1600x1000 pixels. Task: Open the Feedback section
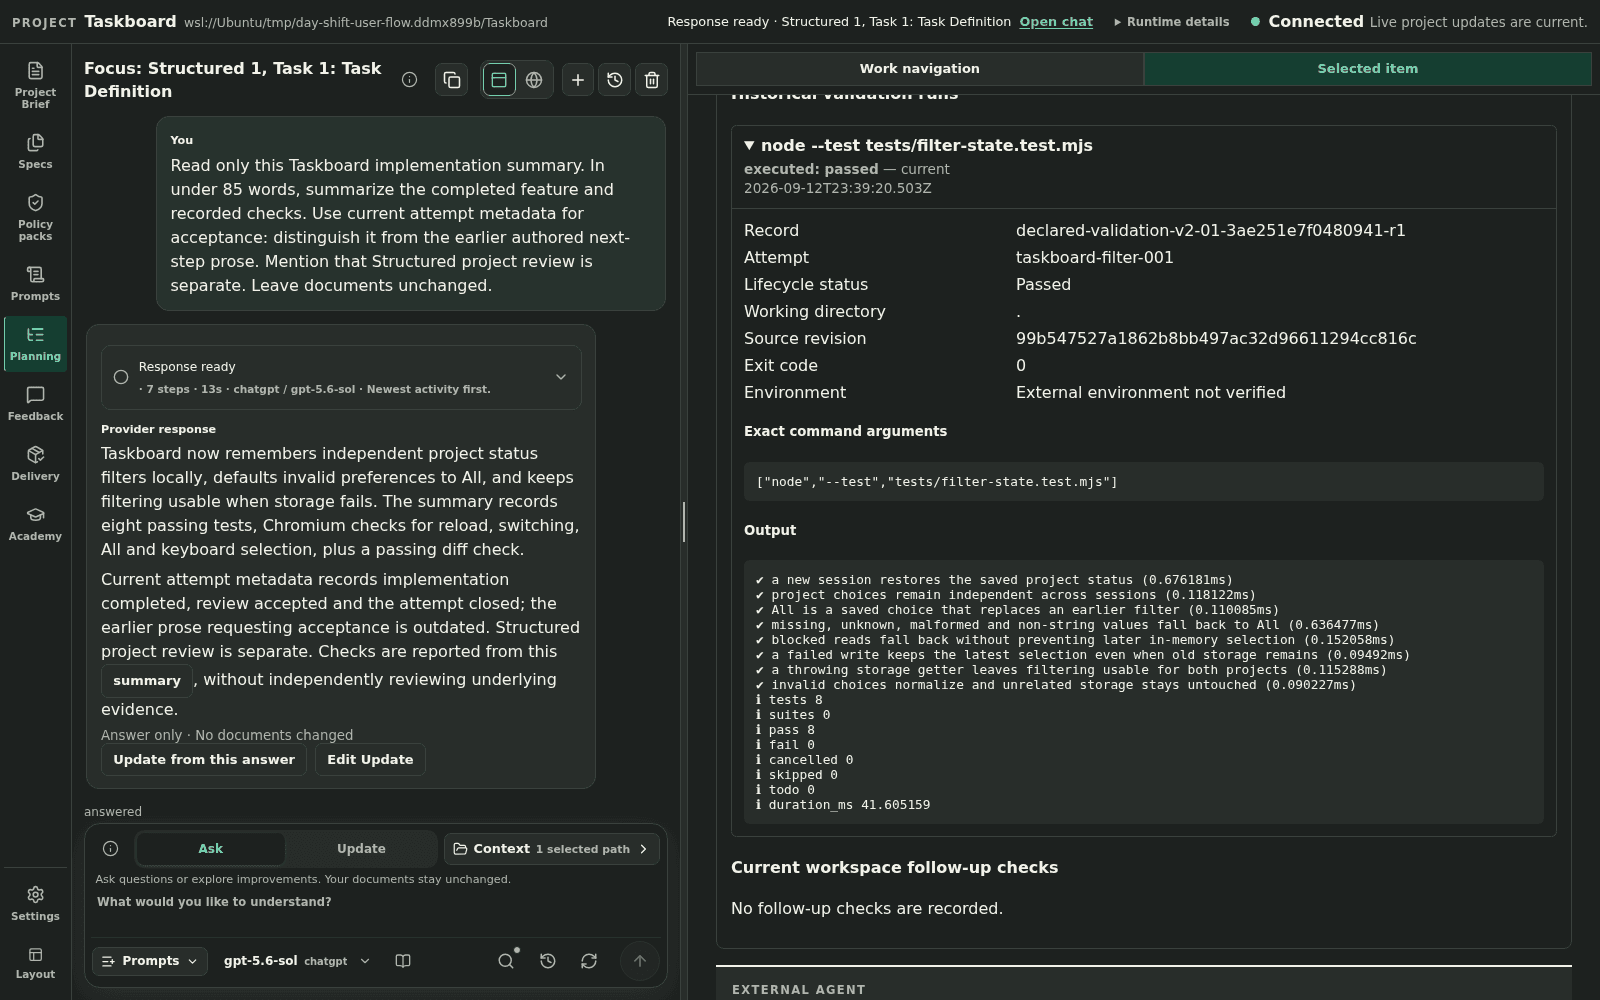click(x=35, y=403)
